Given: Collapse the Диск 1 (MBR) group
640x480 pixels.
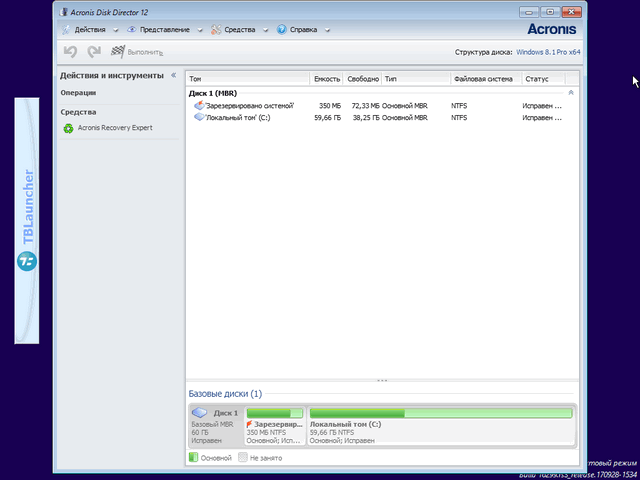Looking at the screenshot, I should point(571,92).
